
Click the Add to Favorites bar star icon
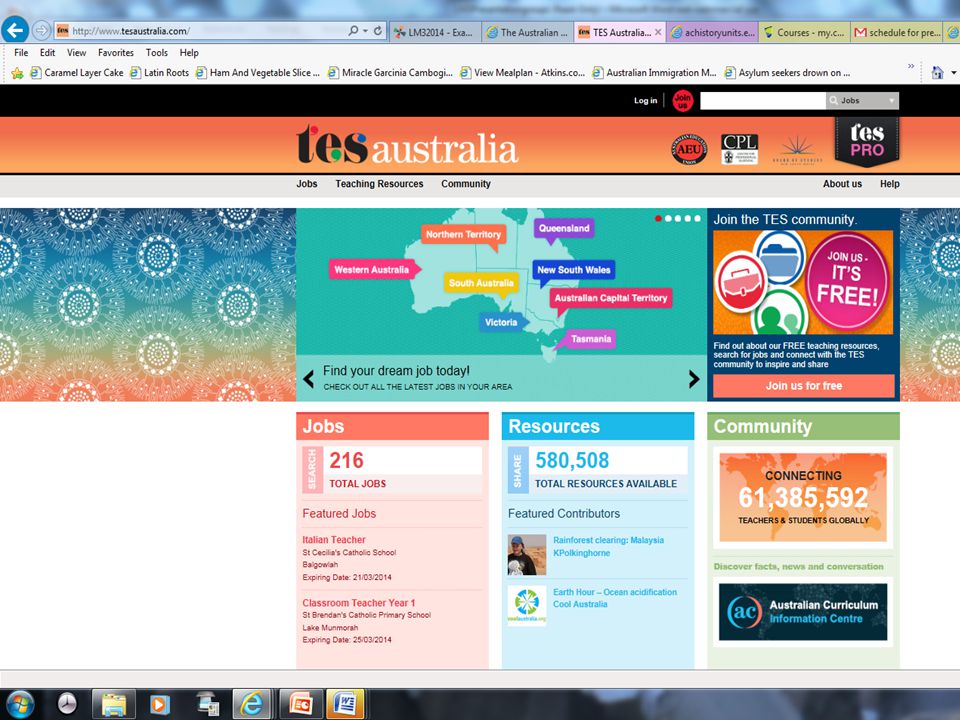[17, 73]
